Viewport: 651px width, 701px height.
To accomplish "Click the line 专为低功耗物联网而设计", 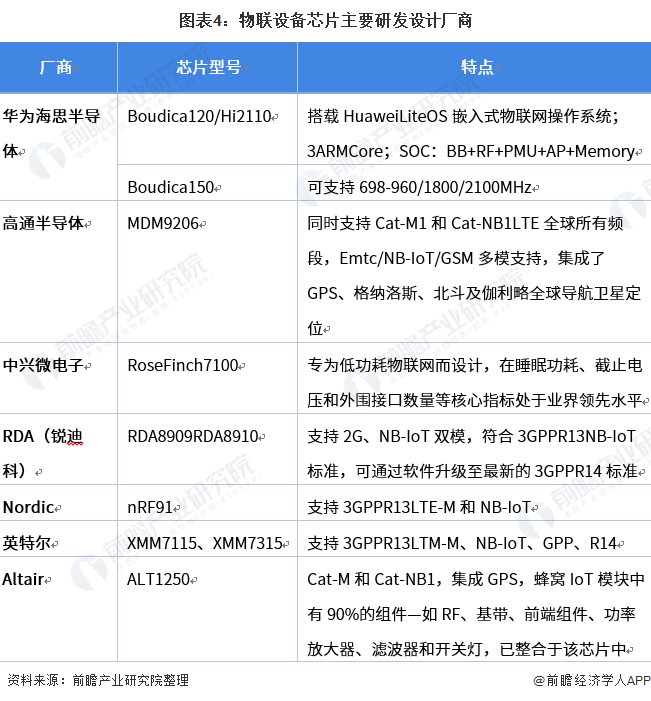I will (475, 365).
